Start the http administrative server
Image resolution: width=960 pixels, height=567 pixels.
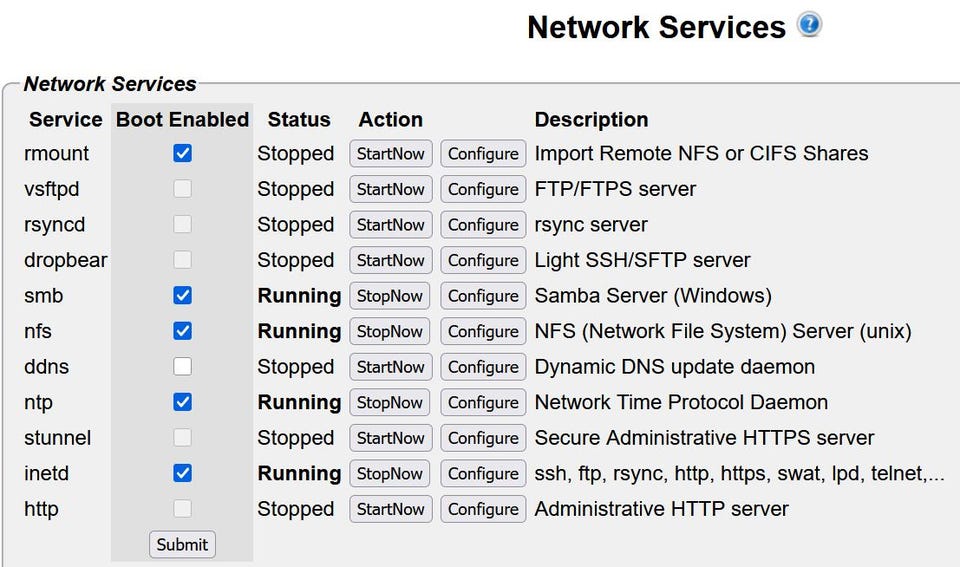(x=391, y=509)
